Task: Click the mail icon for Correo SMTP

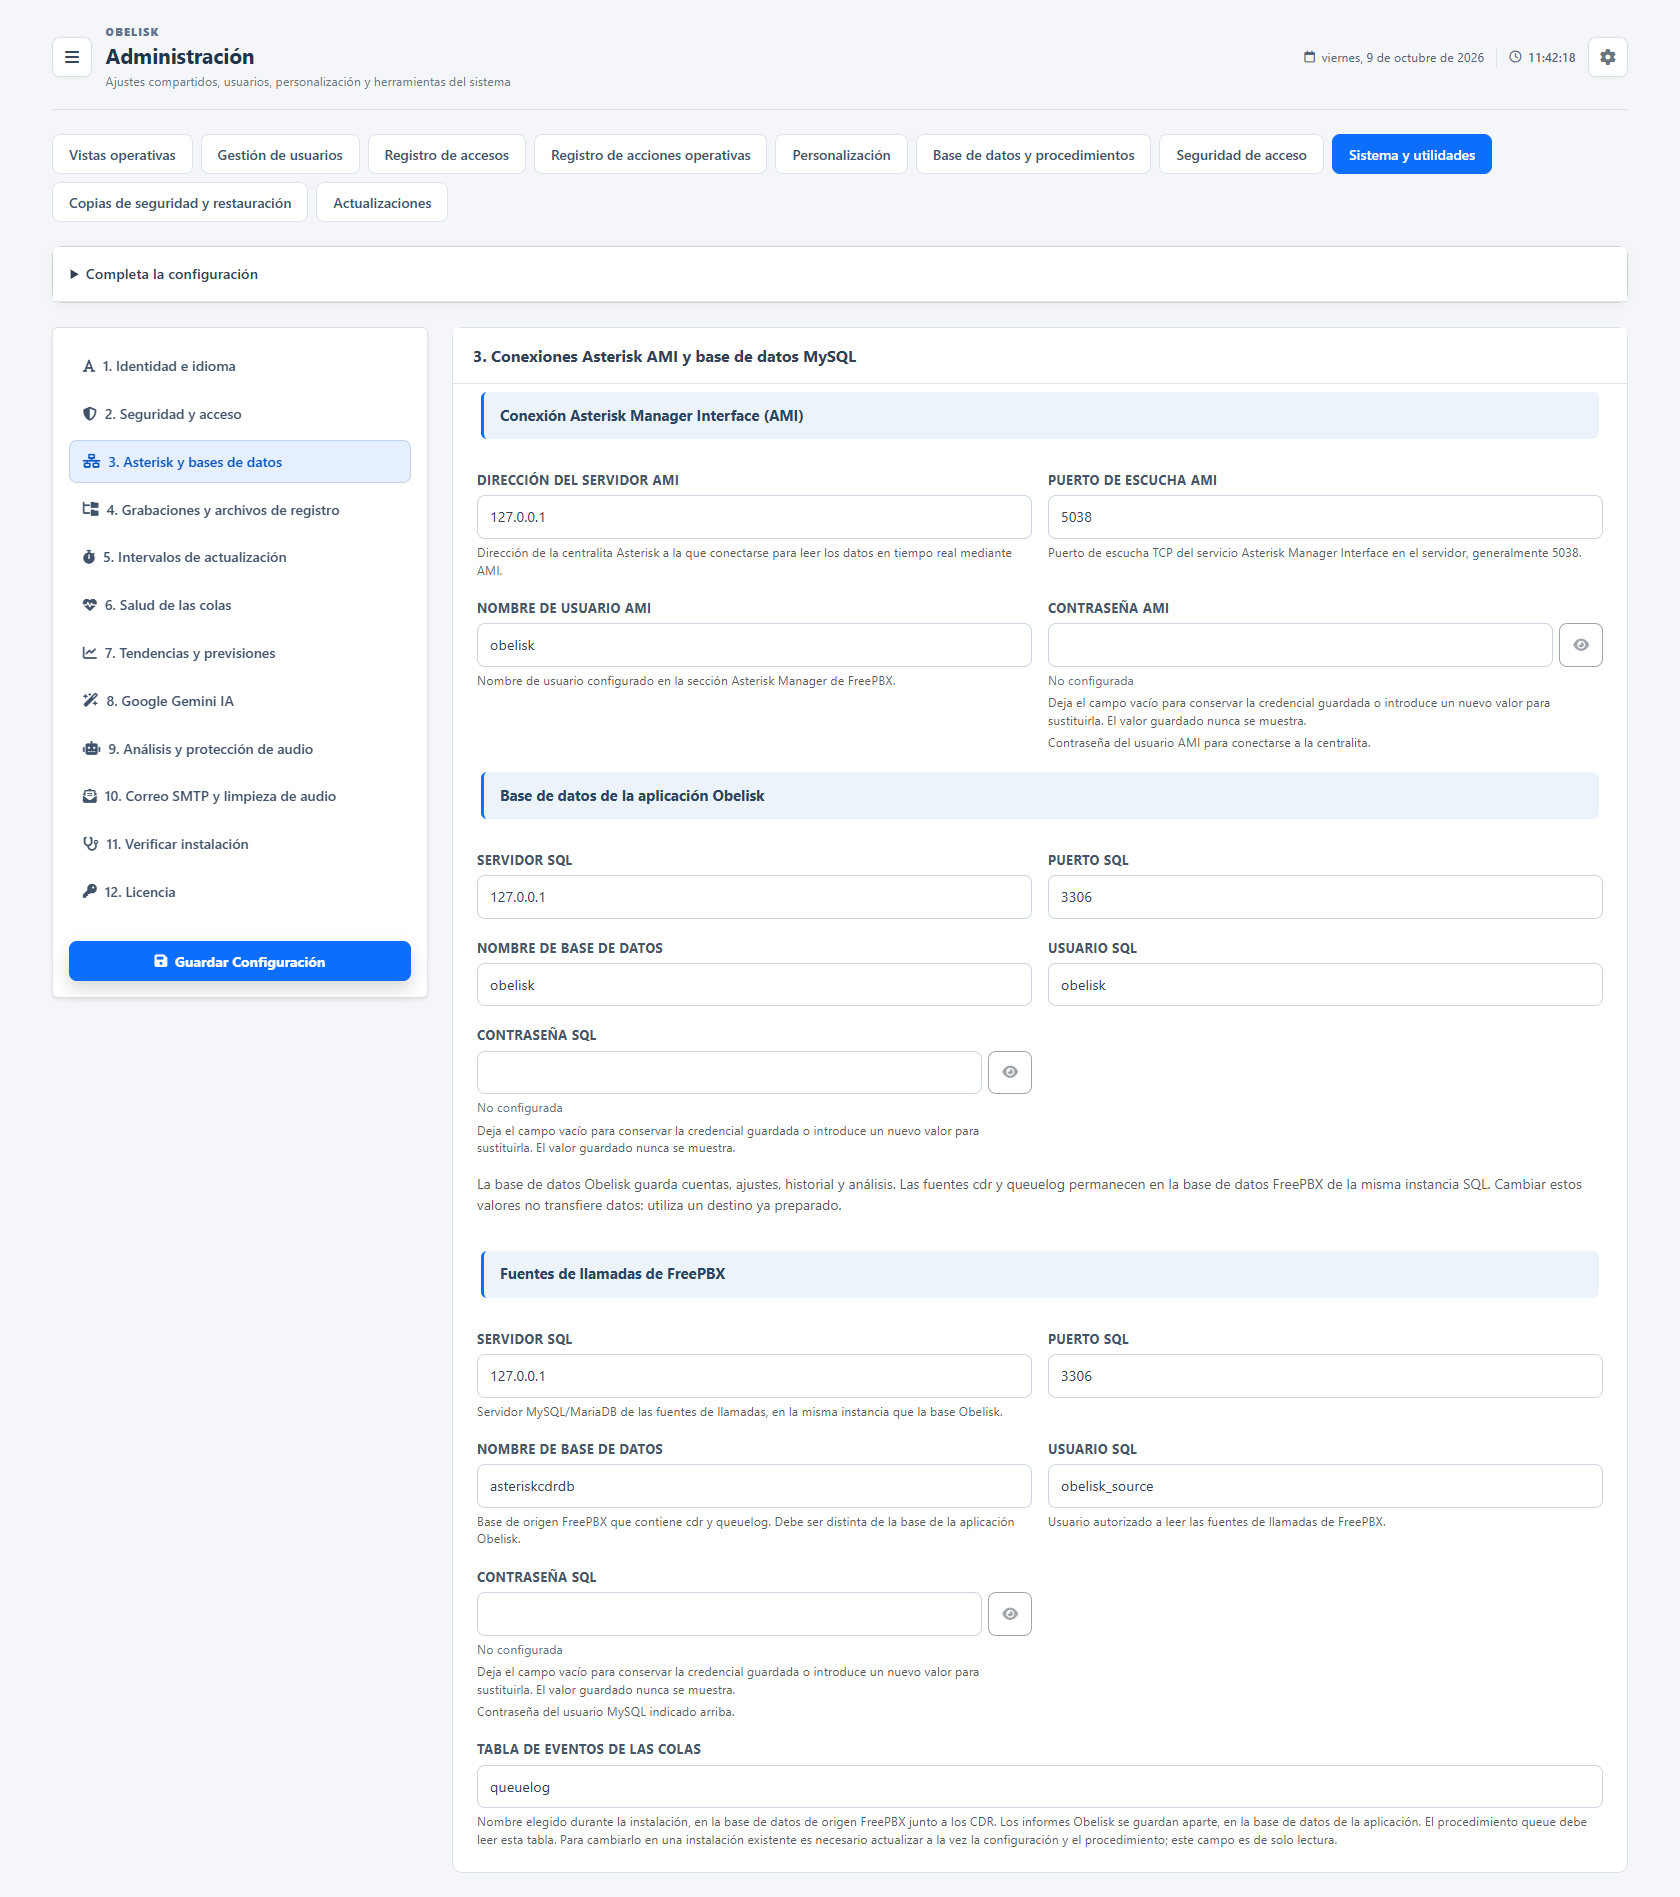Action: click(x=90, y=796)
